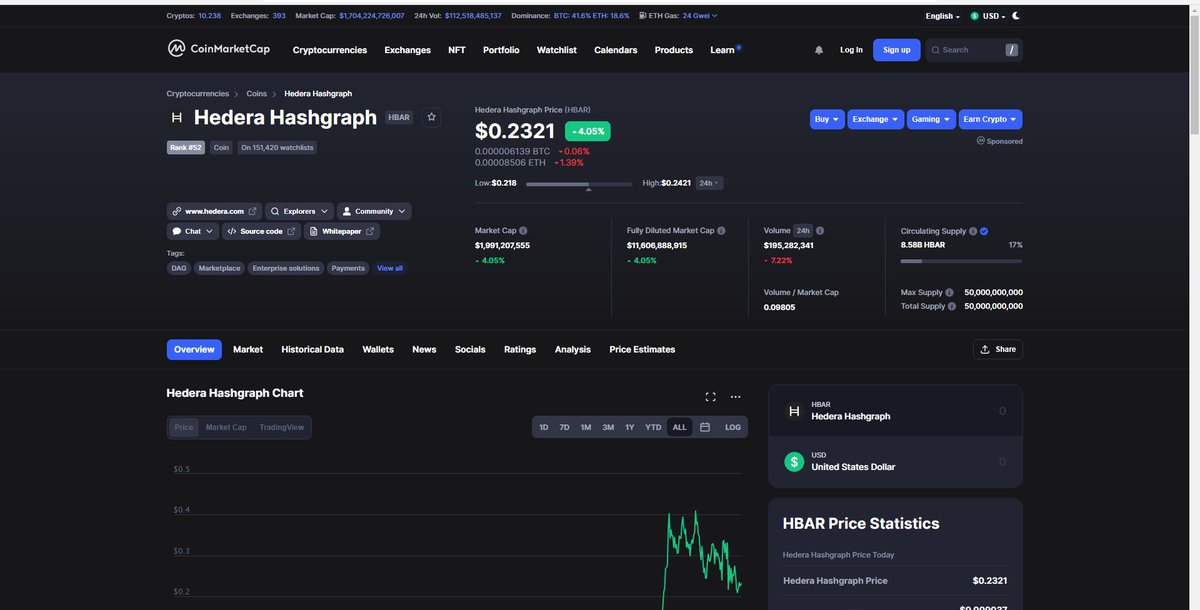This screenshot has width=1200, height=610.
Task: Click Circulating Supply info icon
Action: coord(973,231)
